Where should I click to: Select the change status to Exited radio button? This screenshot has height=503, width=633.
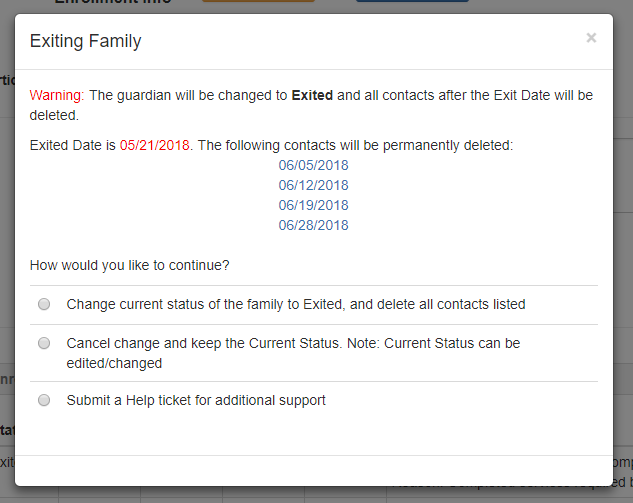(x=44, y=304)
